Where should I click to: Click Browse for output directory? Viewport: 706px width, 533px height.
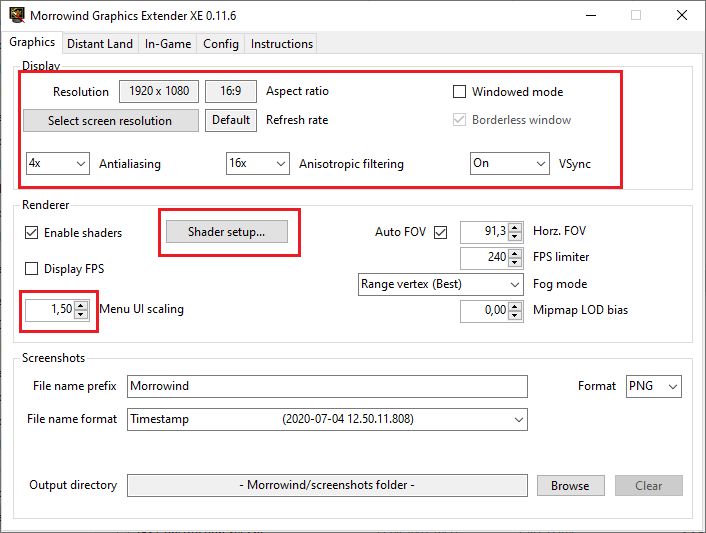(x=570, y=486)
